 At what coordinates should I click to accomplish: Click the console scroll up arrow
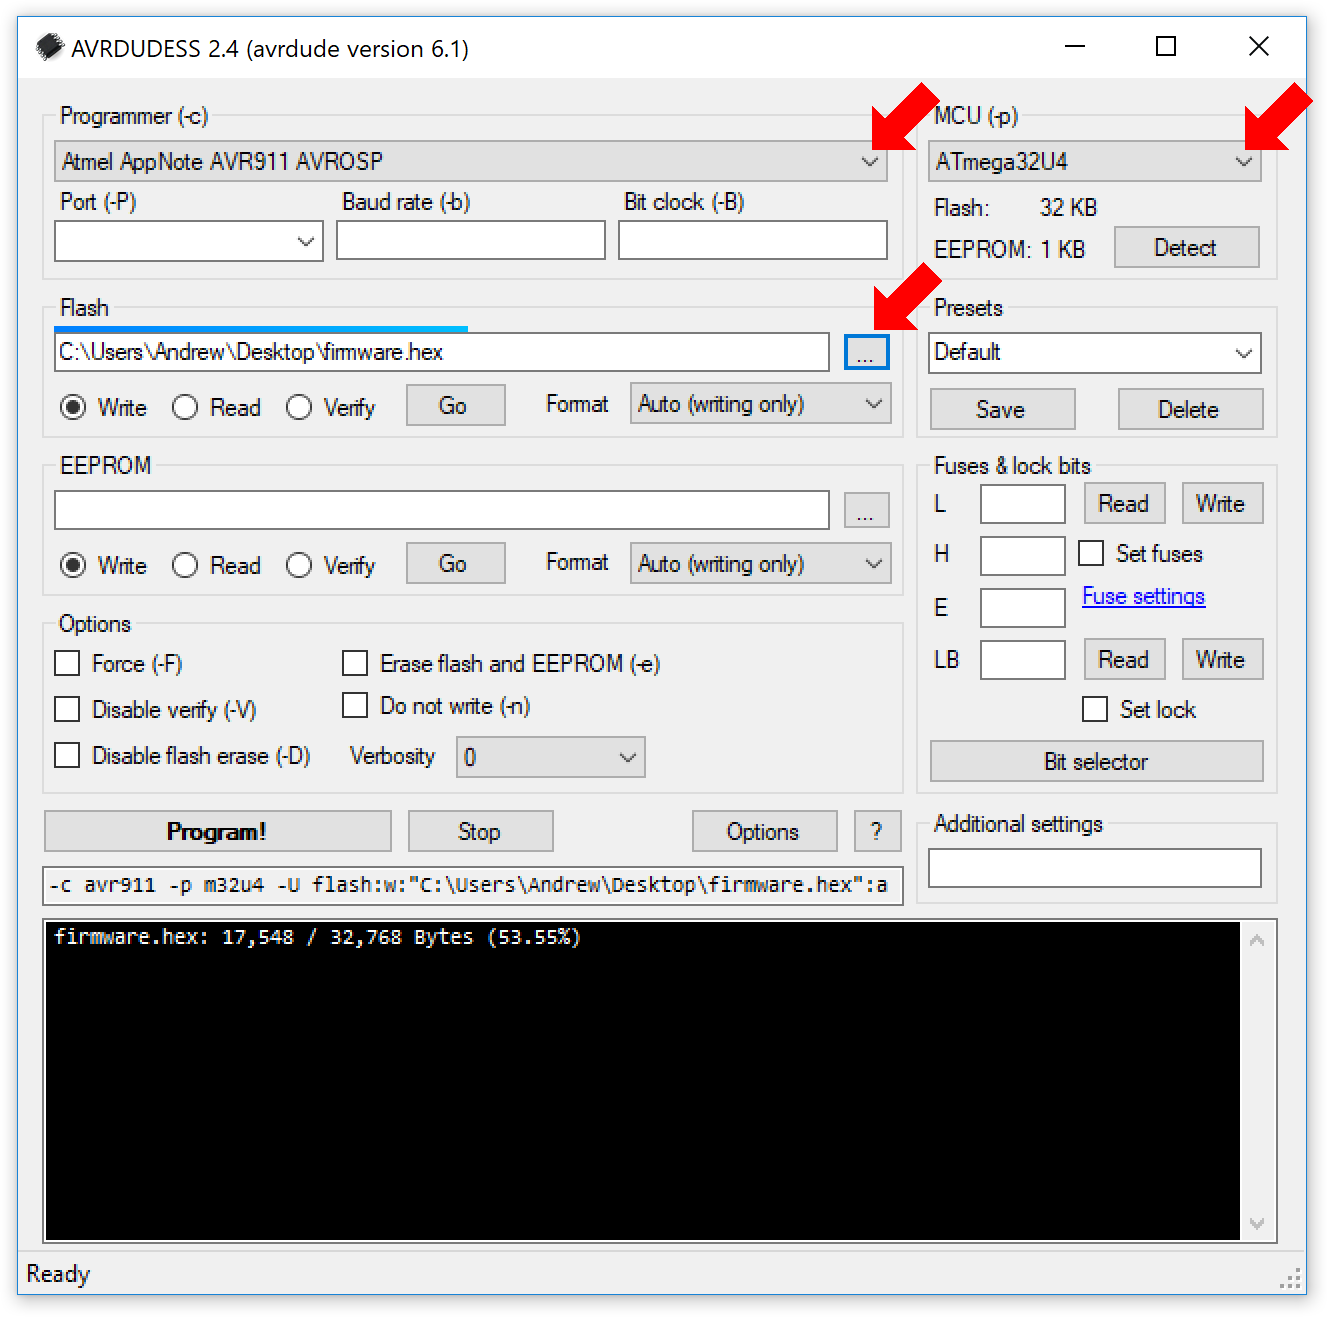(x=1257, y=940)
